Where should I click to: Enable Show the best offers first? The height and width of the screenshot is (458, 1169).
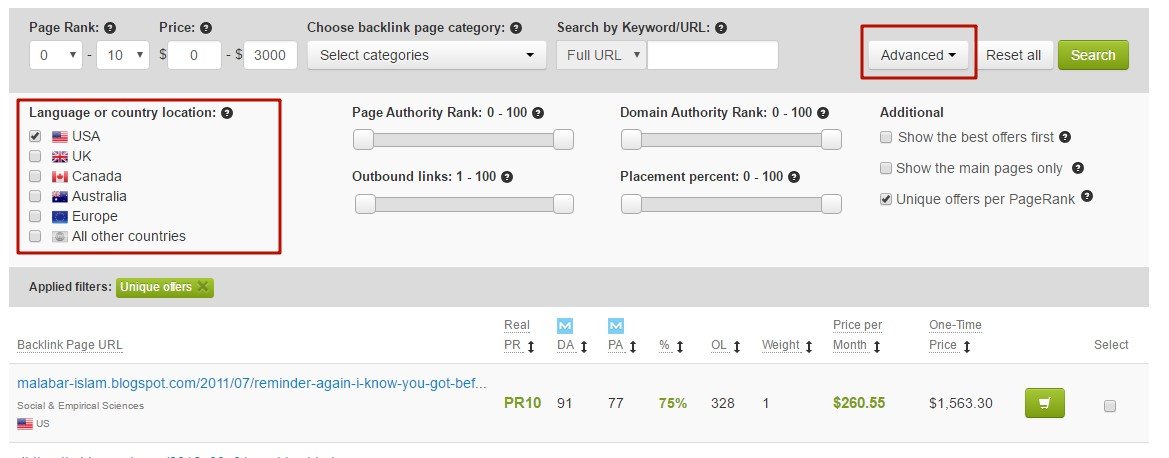(x=886, y=137)
